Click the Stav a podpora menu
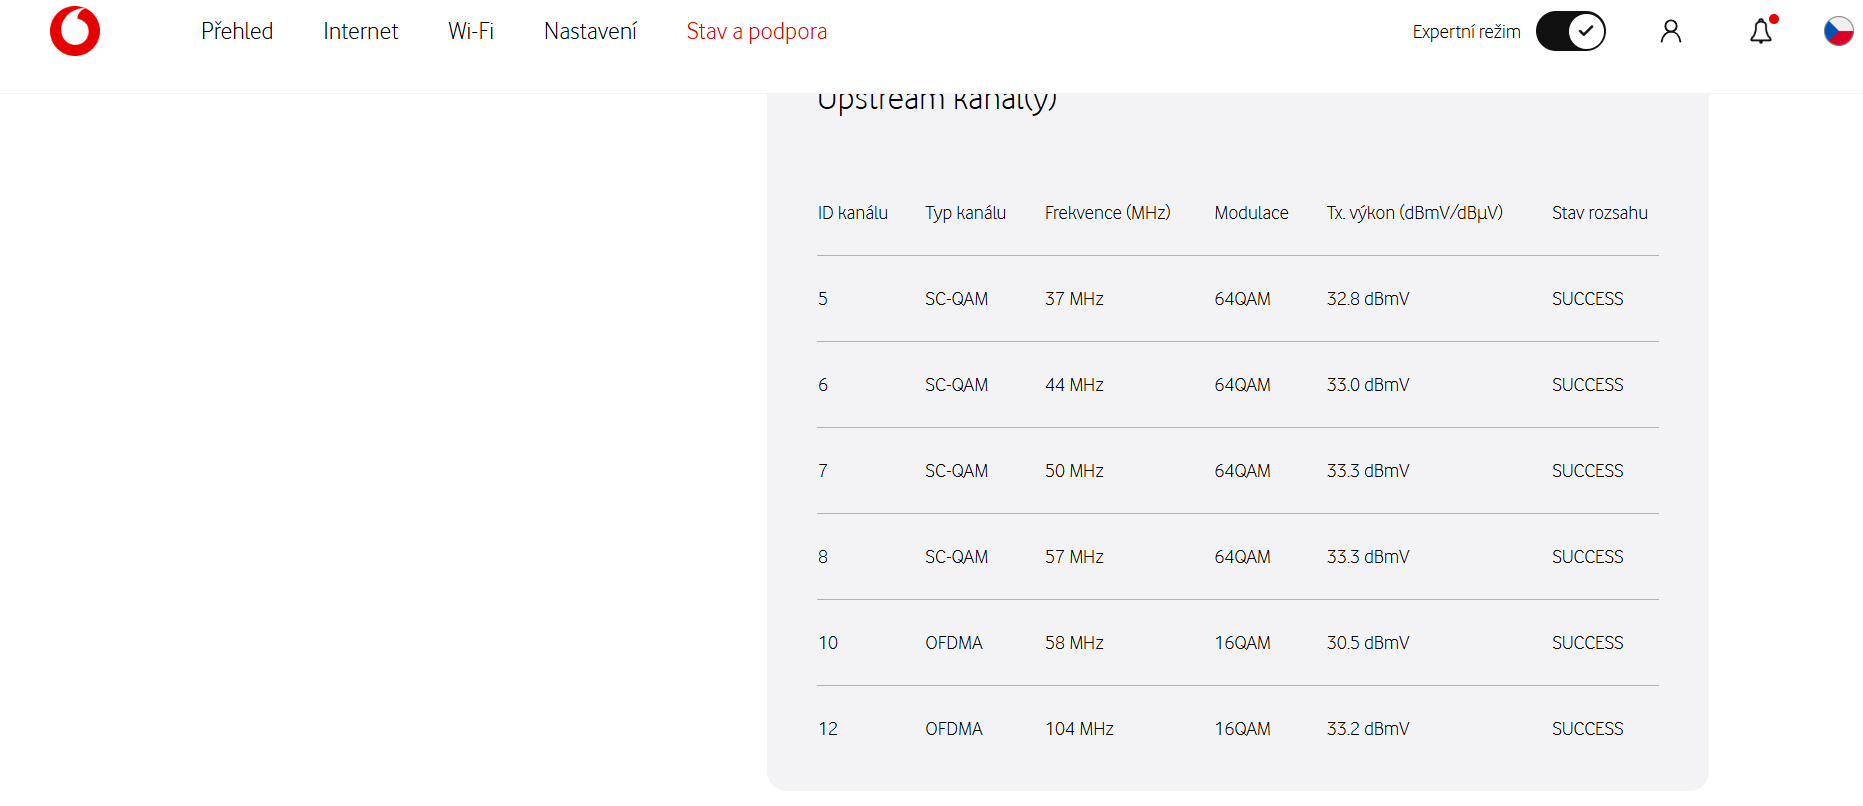The height and width of the screenshot is (806, 1863). pyautogui.click(x=756, y=31)
